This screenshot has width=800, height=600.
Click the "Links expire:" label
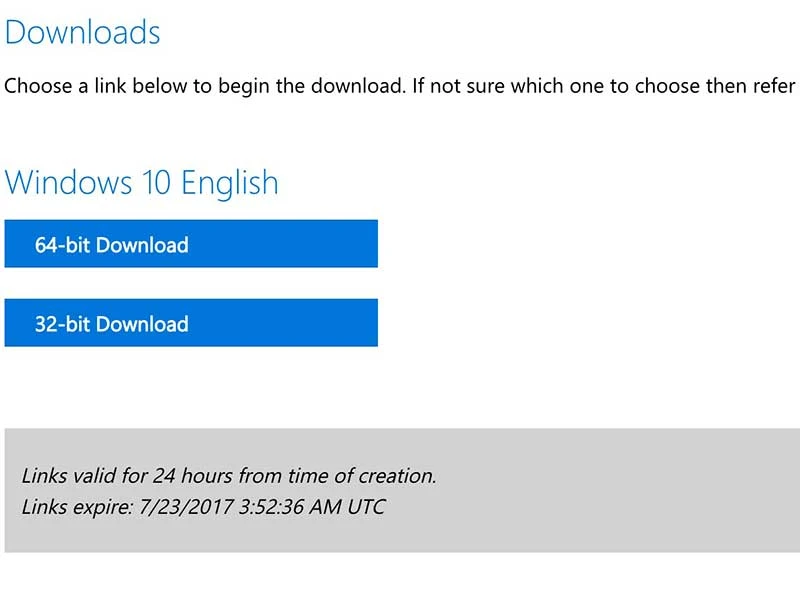[x=76, y=507]
